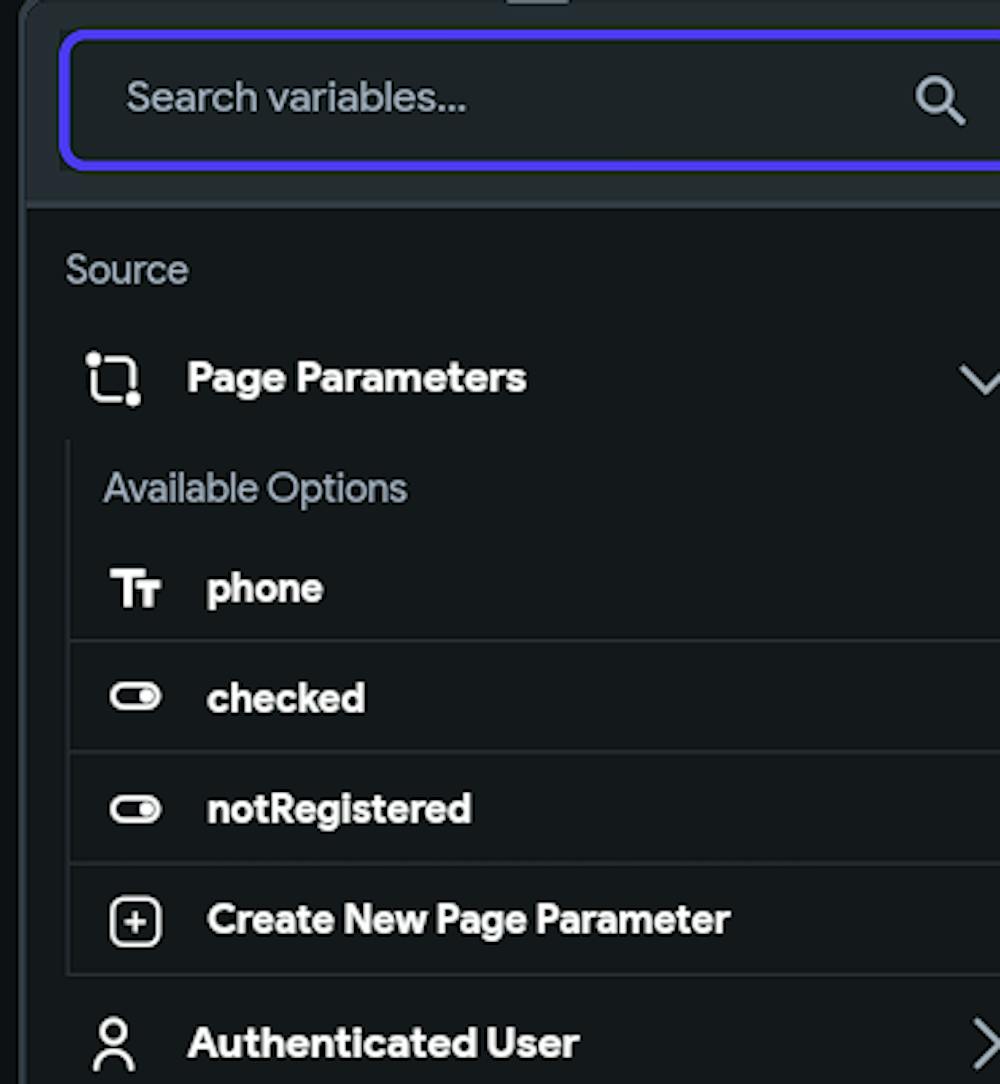
Task: Collapse the Page Parameters chevron
Action: coord(978,380)
